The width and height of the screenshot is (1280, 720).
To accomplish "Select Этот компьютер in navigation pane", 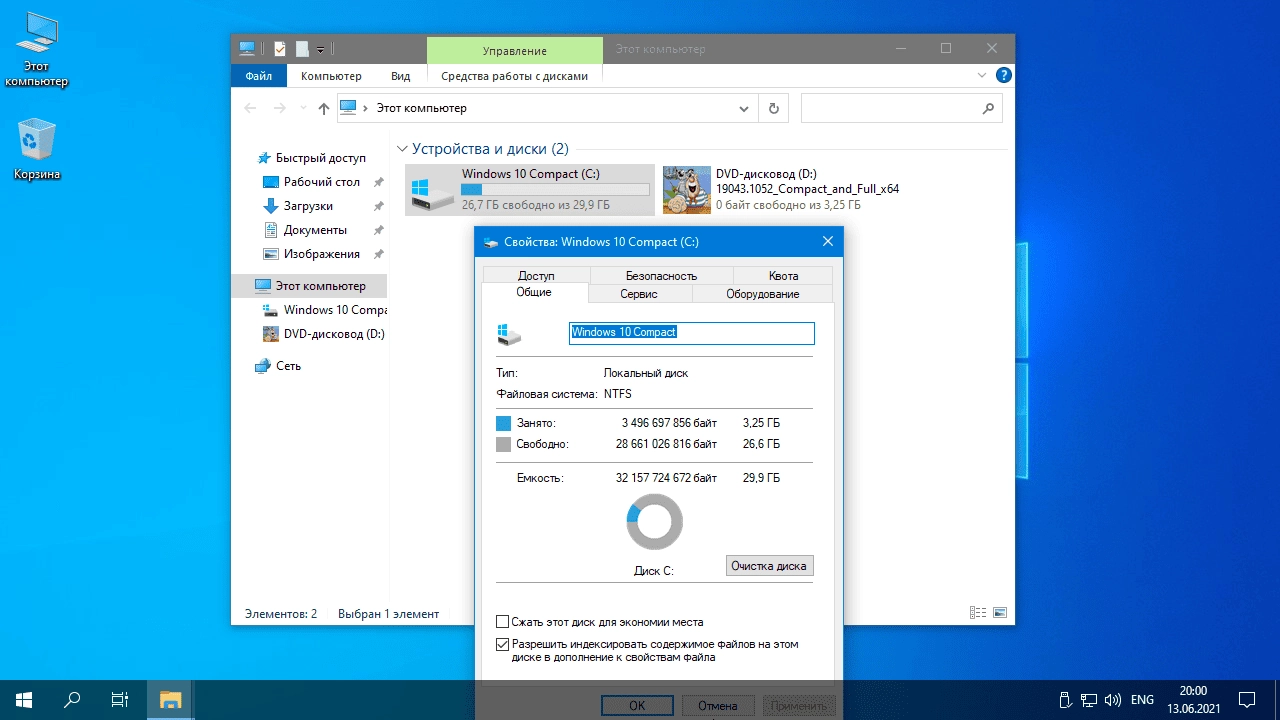I will (309, 286).
